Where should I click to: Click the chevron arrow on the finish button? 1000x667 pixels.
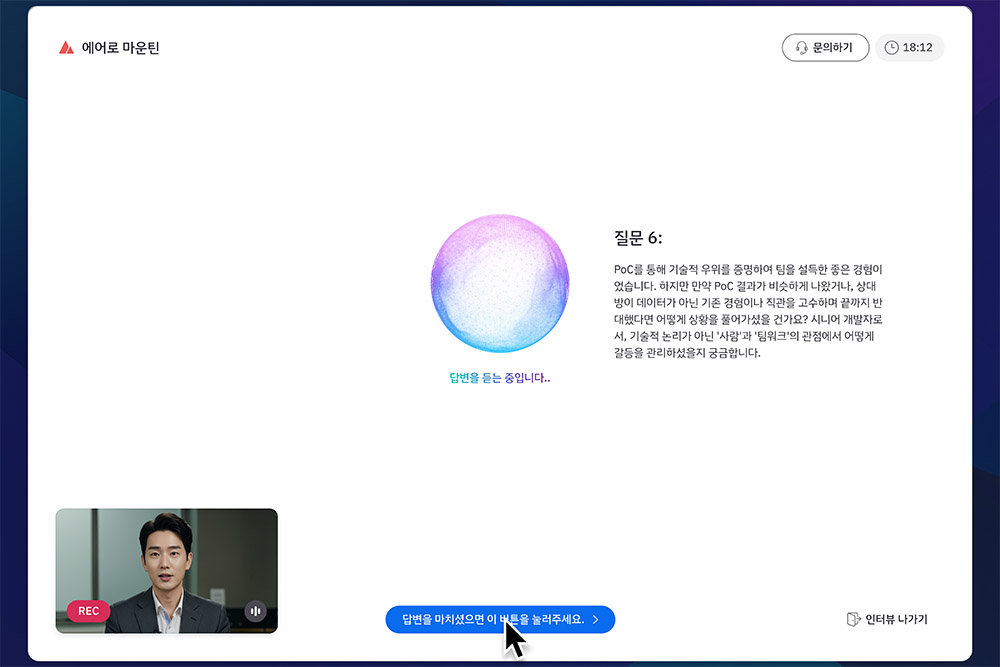596,620
